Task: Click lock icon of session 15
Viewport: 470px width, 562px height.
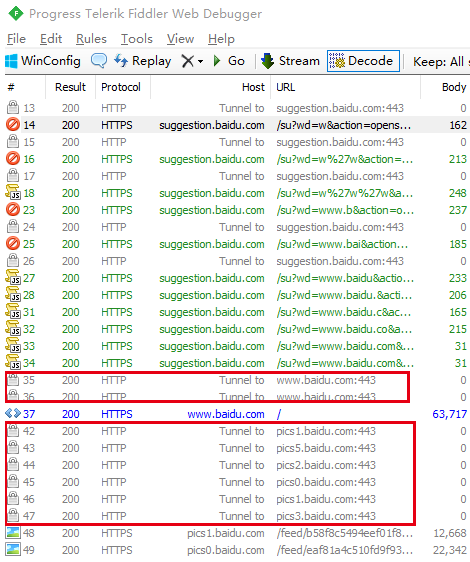Action: coord(13,141)
